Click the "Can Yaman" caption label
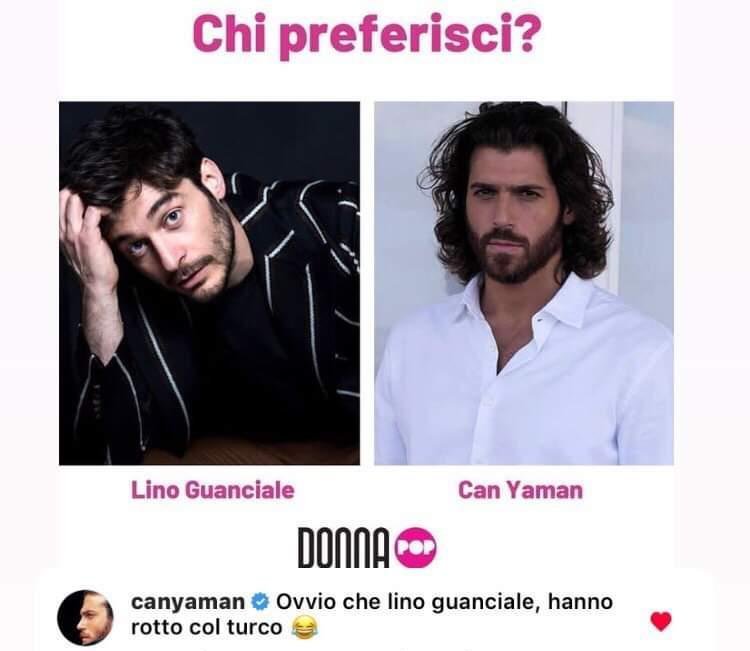This screenshot has height=651, width=750. coord(520,490)
